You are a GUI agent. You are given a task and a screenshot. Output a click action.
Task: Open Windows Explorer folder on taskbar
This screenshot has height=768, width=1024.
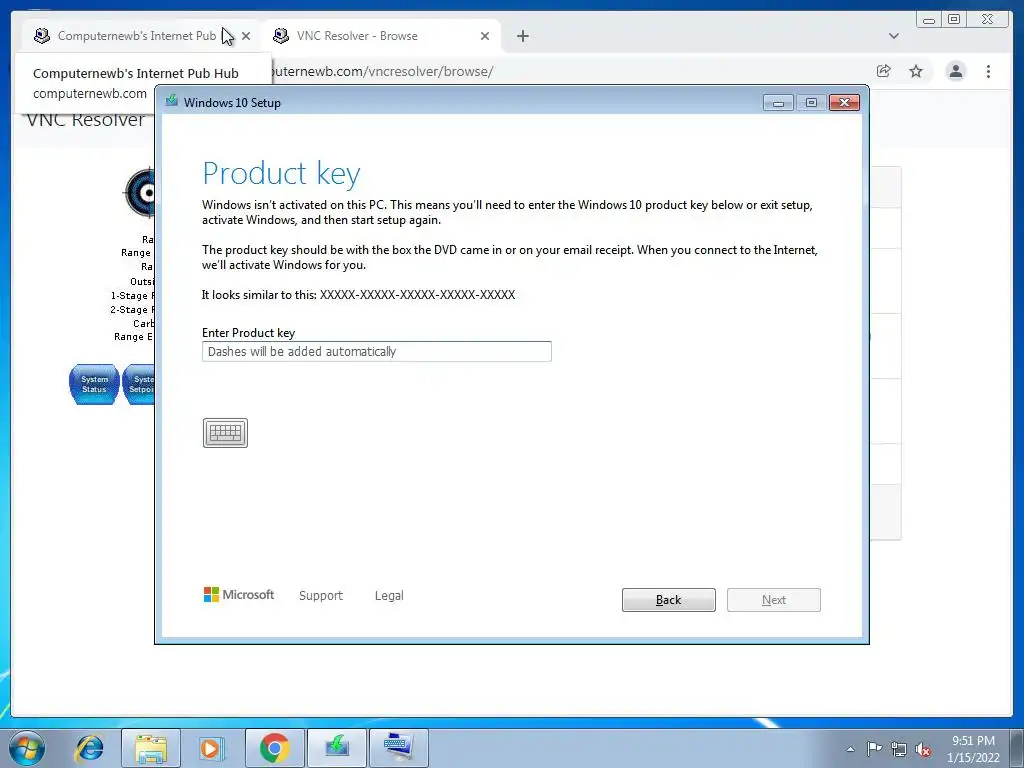(x=151, y=748)
